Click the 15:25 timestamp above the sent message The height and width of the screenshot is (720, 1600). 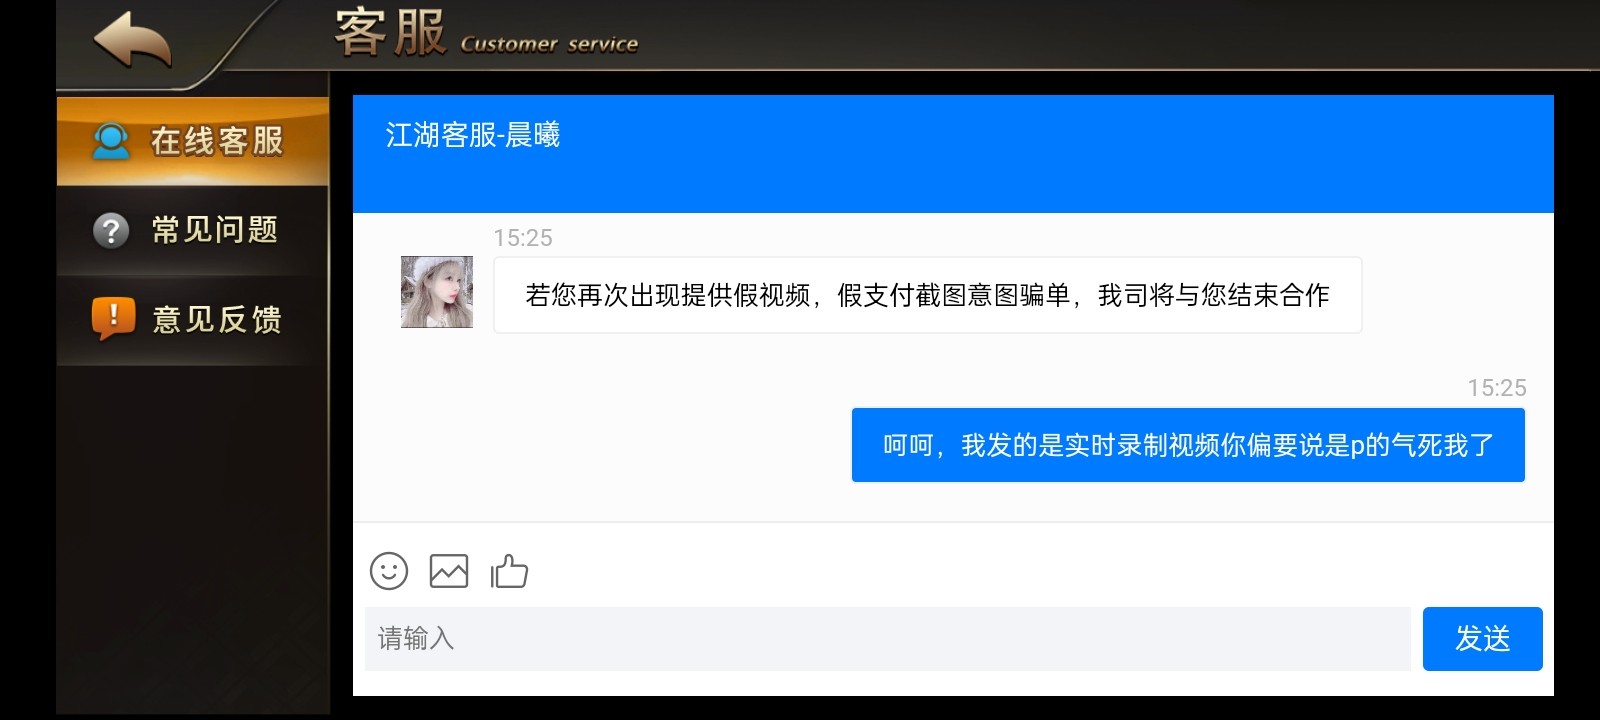[x=1497, y=388]
